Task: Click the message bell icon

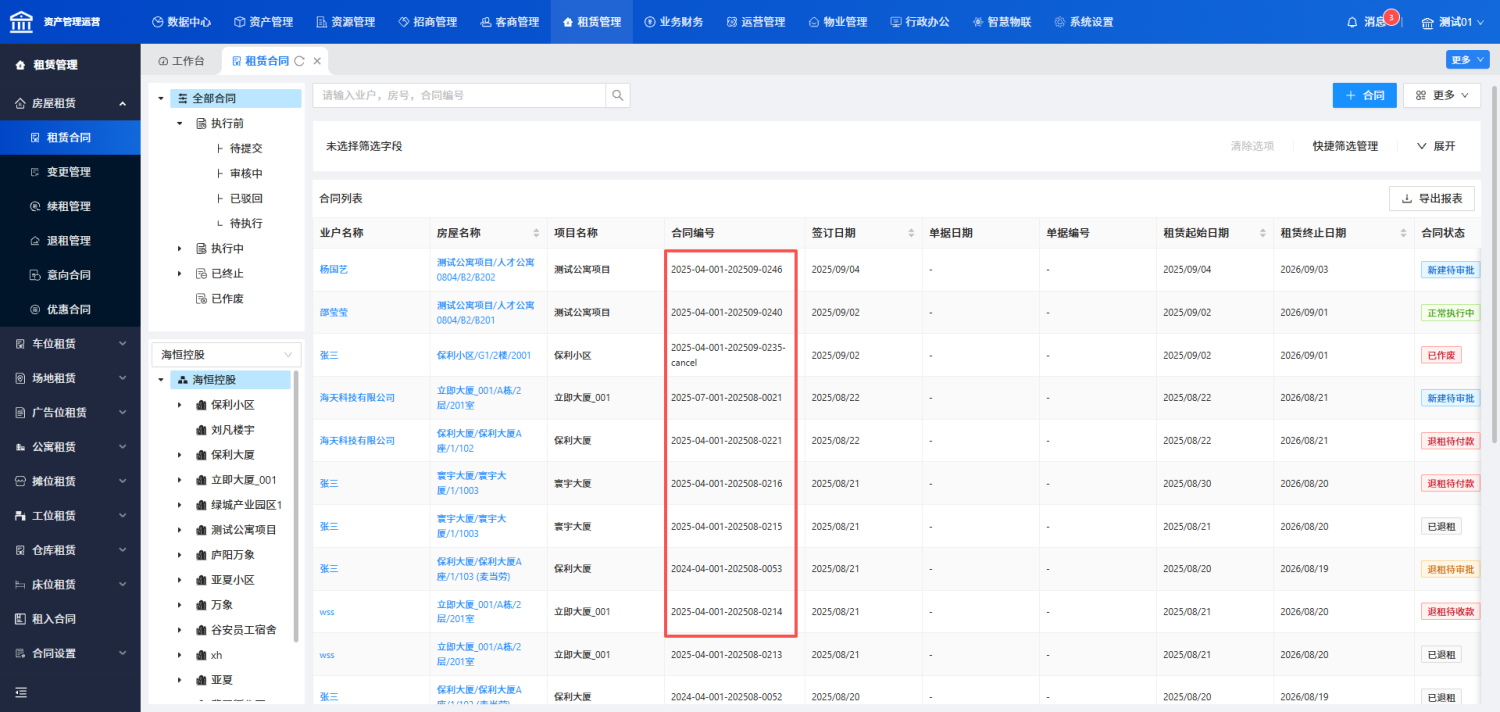Action: [1352, 22]
